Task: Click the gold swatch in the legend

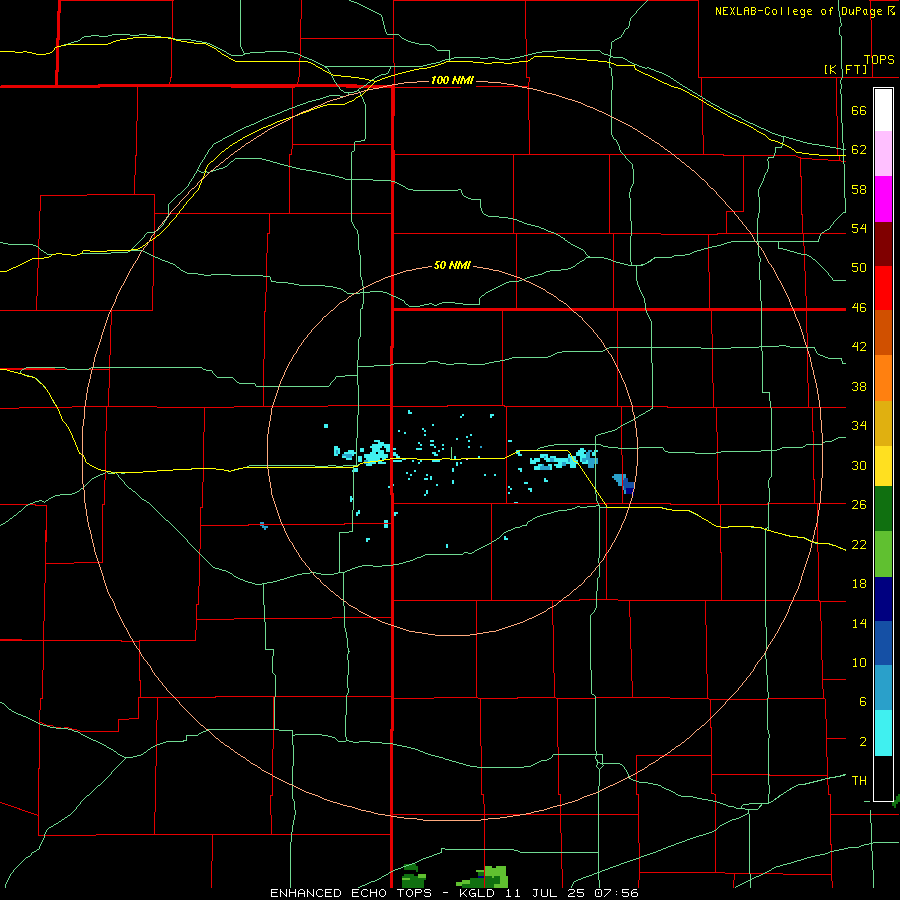Action: tap(883, 423)
